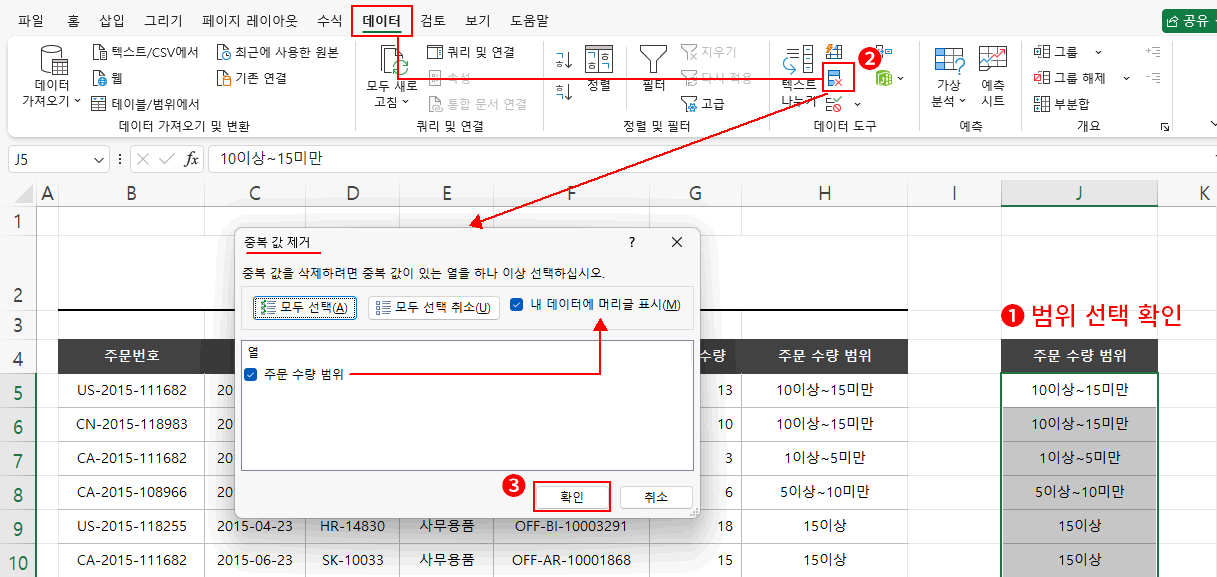Screen dimensions: 1217x577
Task: Switch to the 홈 tab
Action: (74, 20)
